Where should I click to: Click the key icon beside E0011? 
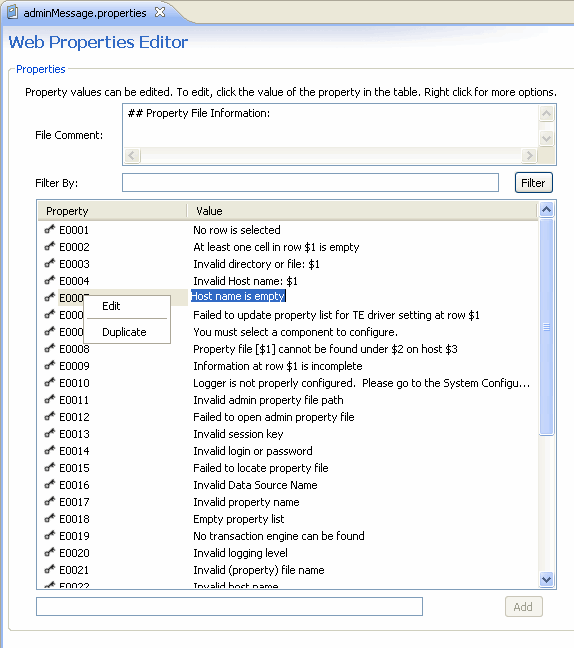(x=50, y=399)
